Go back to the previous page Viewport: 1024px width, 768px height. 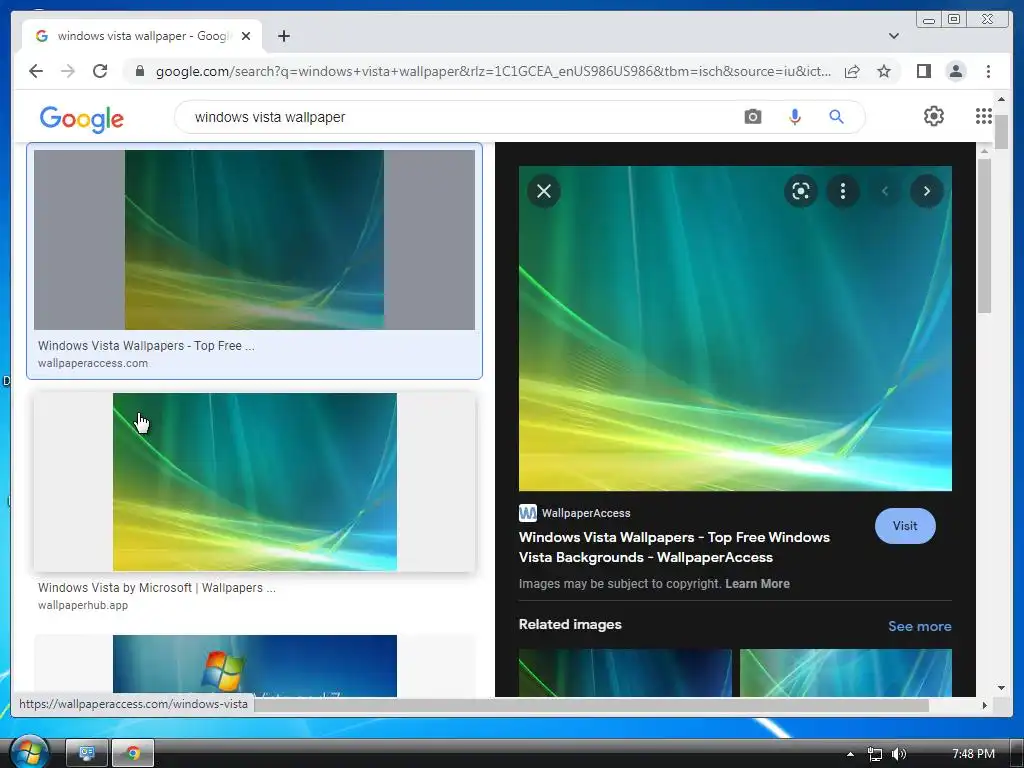(36, 71)
